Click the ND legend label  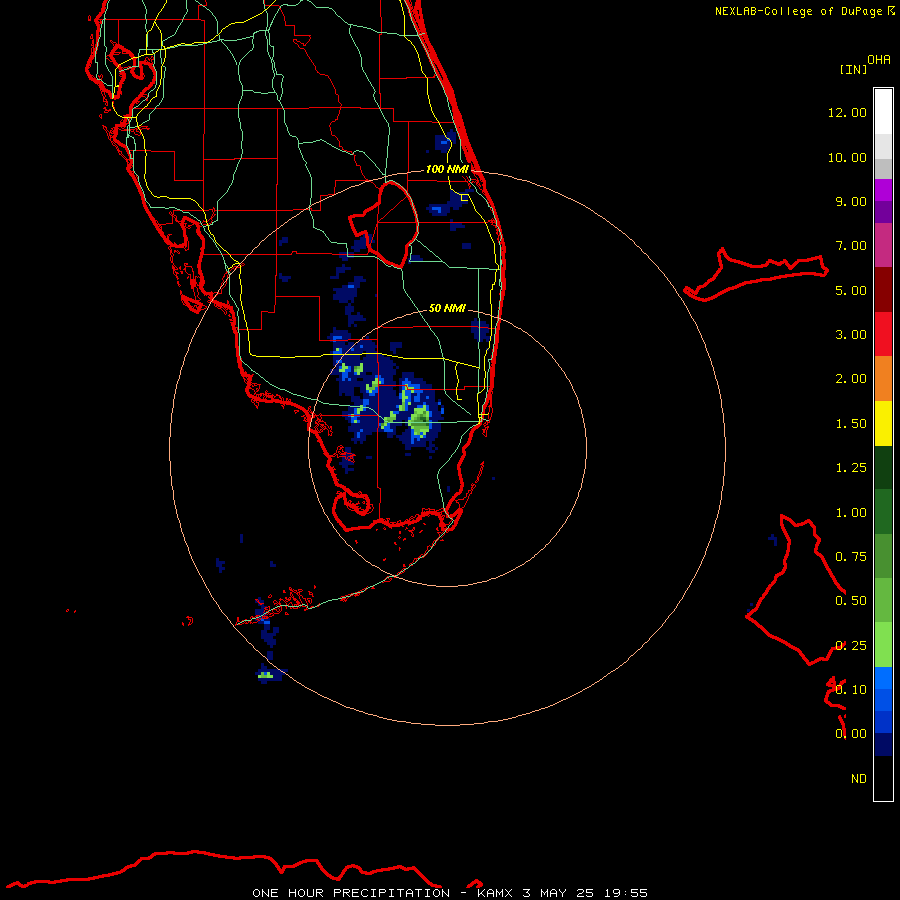859,779
